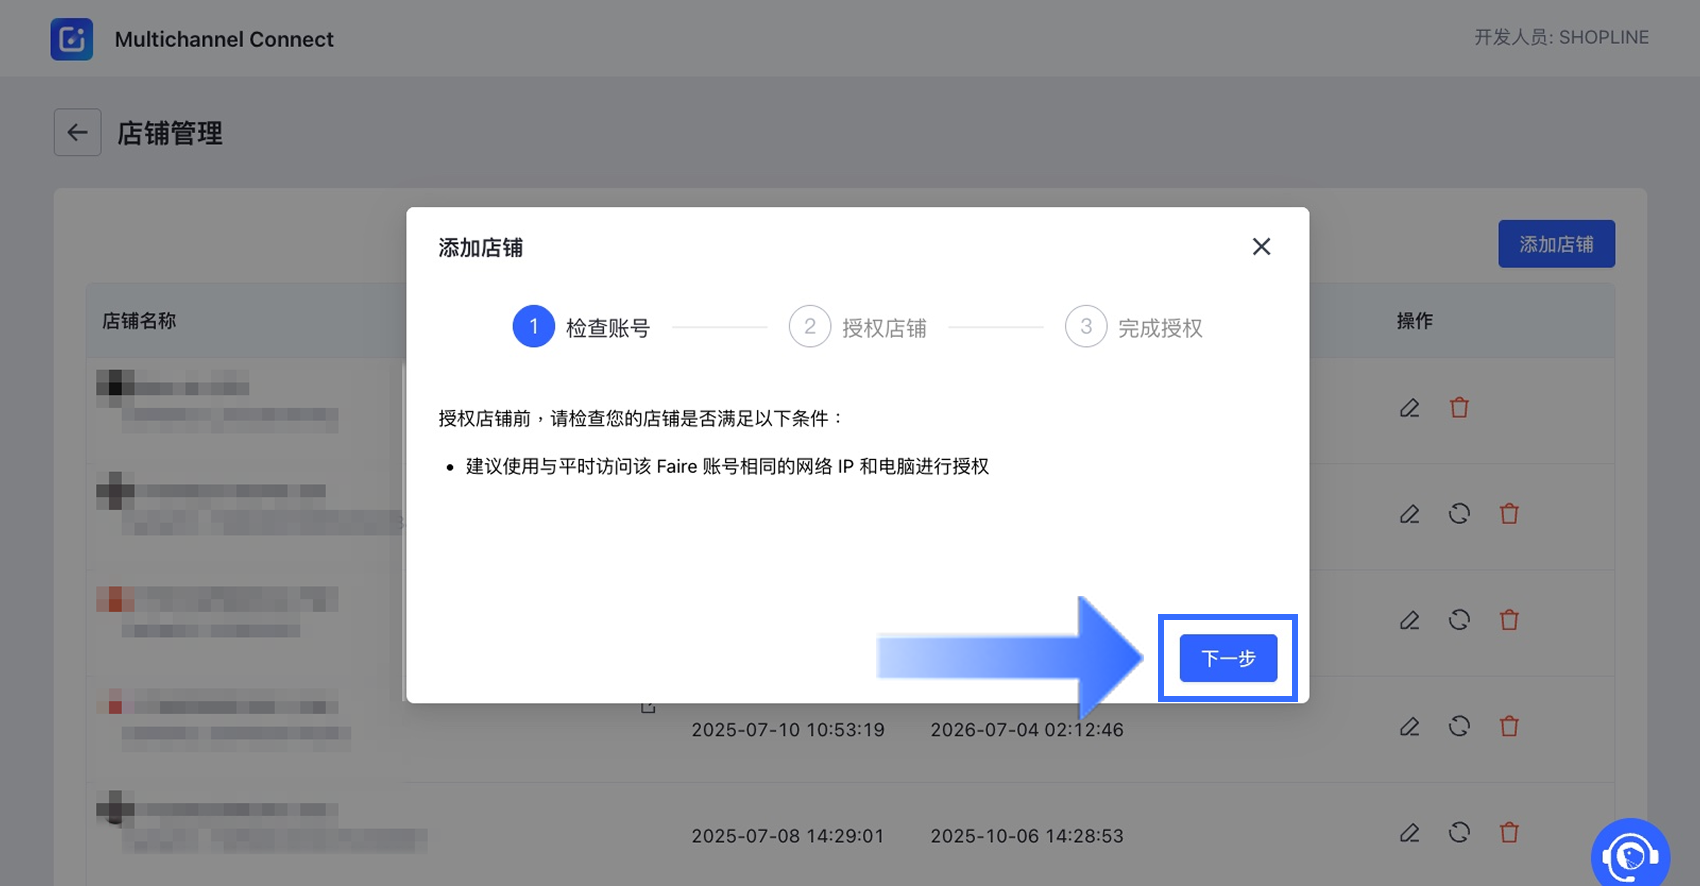Viewport: 1700px width, 886px height.
Task: Delete the store created 2025-07-08 14:29:01
Action: coord(1509,832)
